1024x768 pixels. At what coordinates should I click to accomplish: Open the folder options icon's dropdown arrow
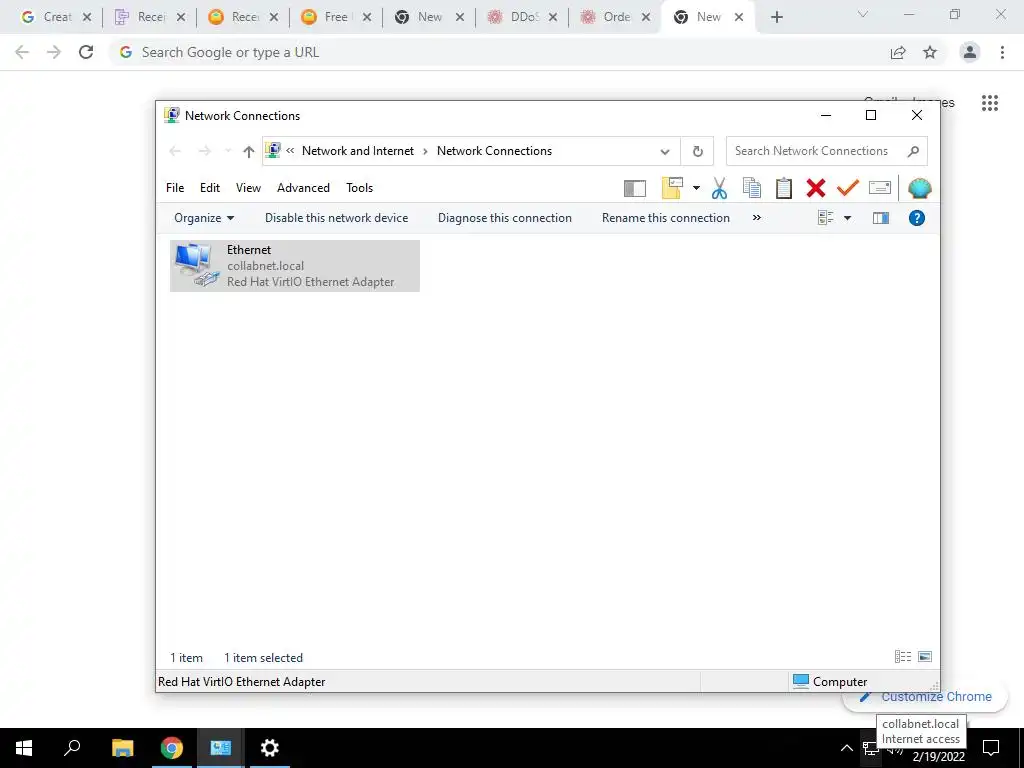[x=696, y=188]
